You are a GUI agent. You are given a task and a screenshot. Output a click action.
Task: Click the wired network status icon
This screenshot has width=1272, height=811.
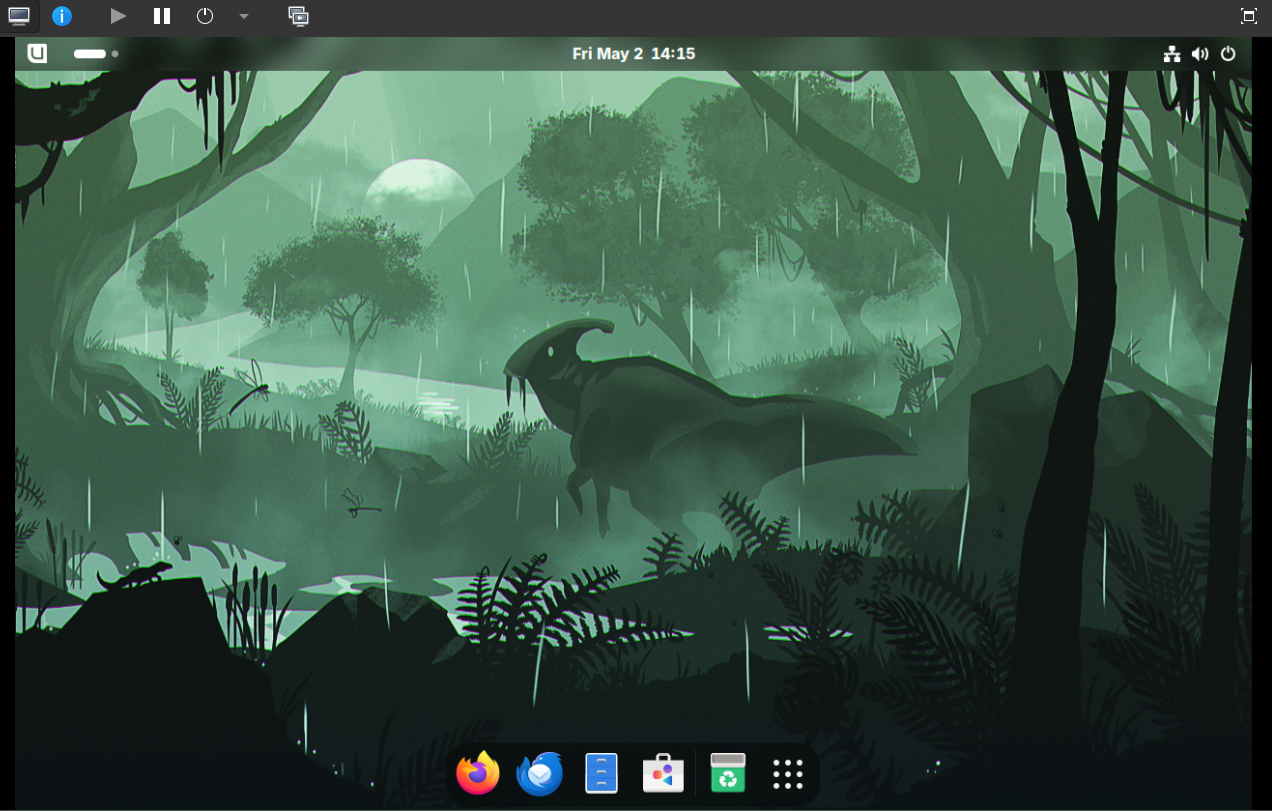tap(1172, 54)
